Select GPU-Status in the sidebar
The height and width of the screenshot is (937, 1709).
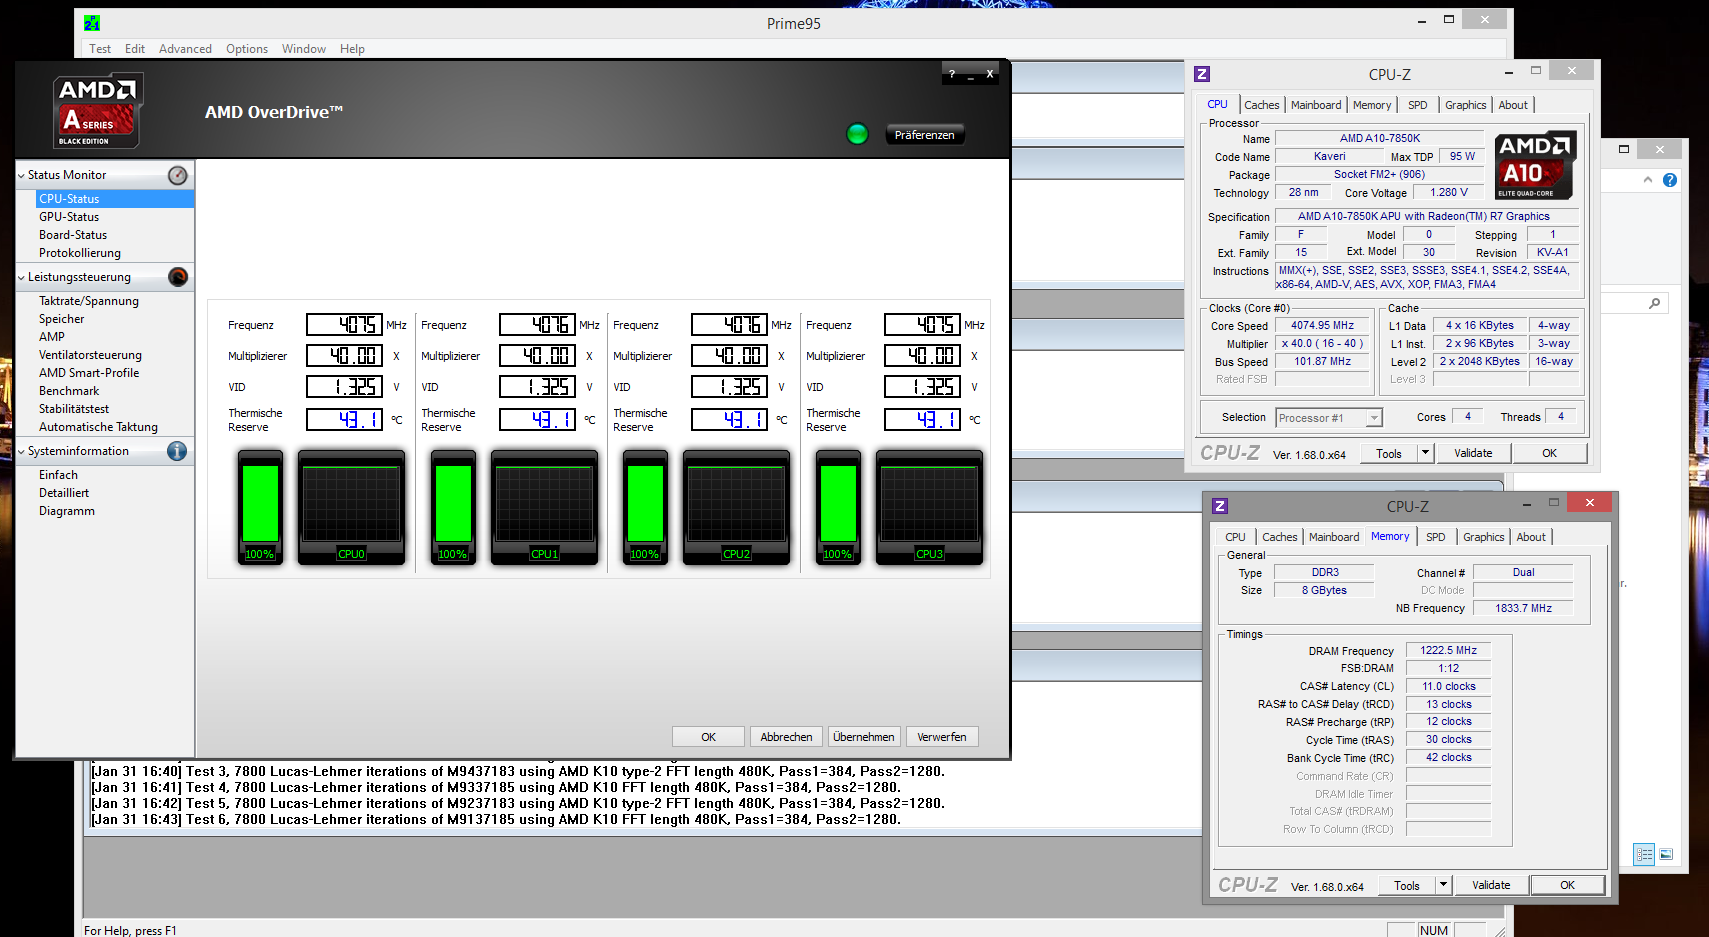point(69,217)
